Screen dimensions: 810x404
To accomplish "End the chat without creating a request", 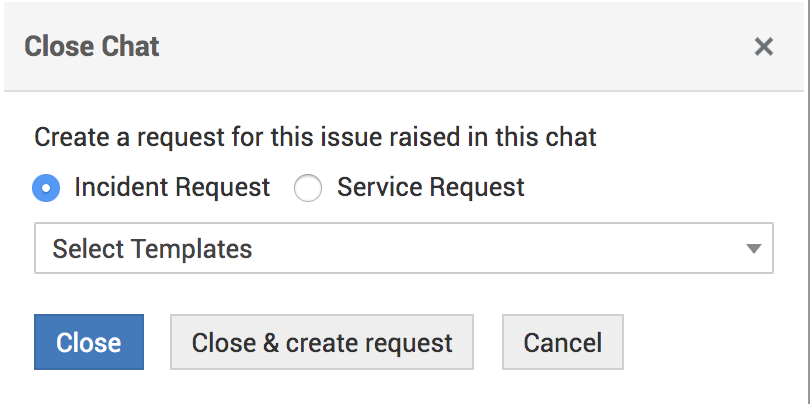I will coord(89,343).
